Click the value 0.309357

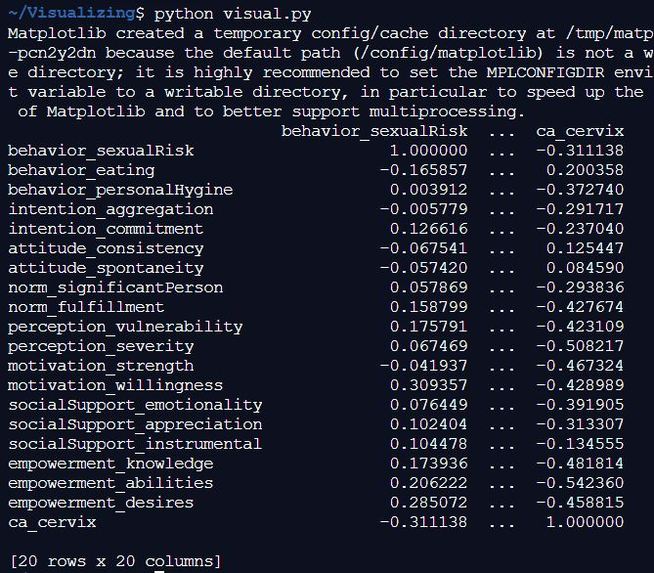coord(428,385)
